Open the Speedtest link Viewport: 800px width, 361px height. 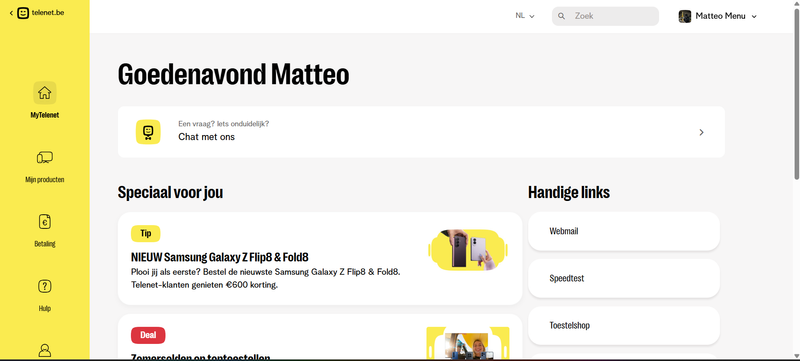coord(623,278)
